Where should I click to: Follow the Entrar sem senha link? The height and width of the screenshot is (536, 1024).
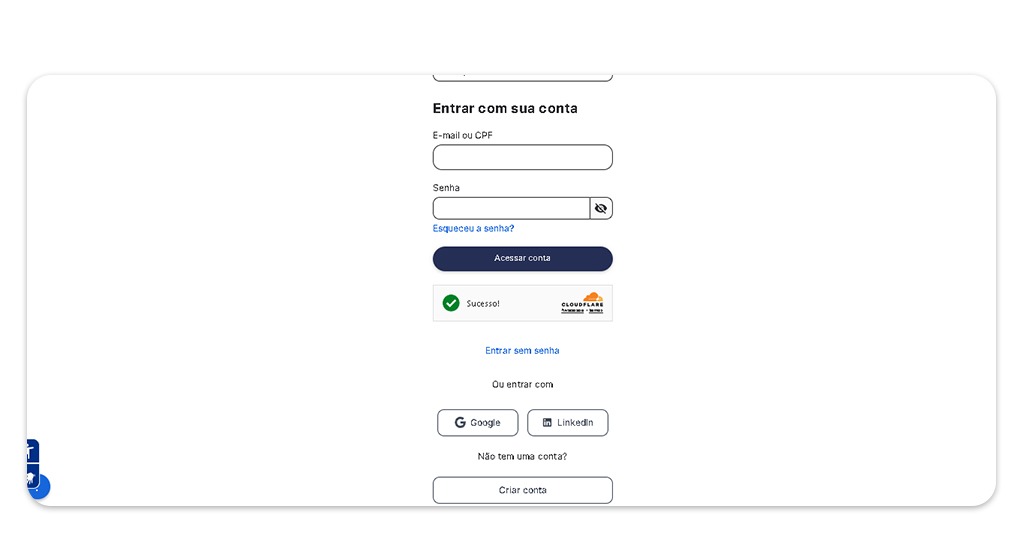522,351
